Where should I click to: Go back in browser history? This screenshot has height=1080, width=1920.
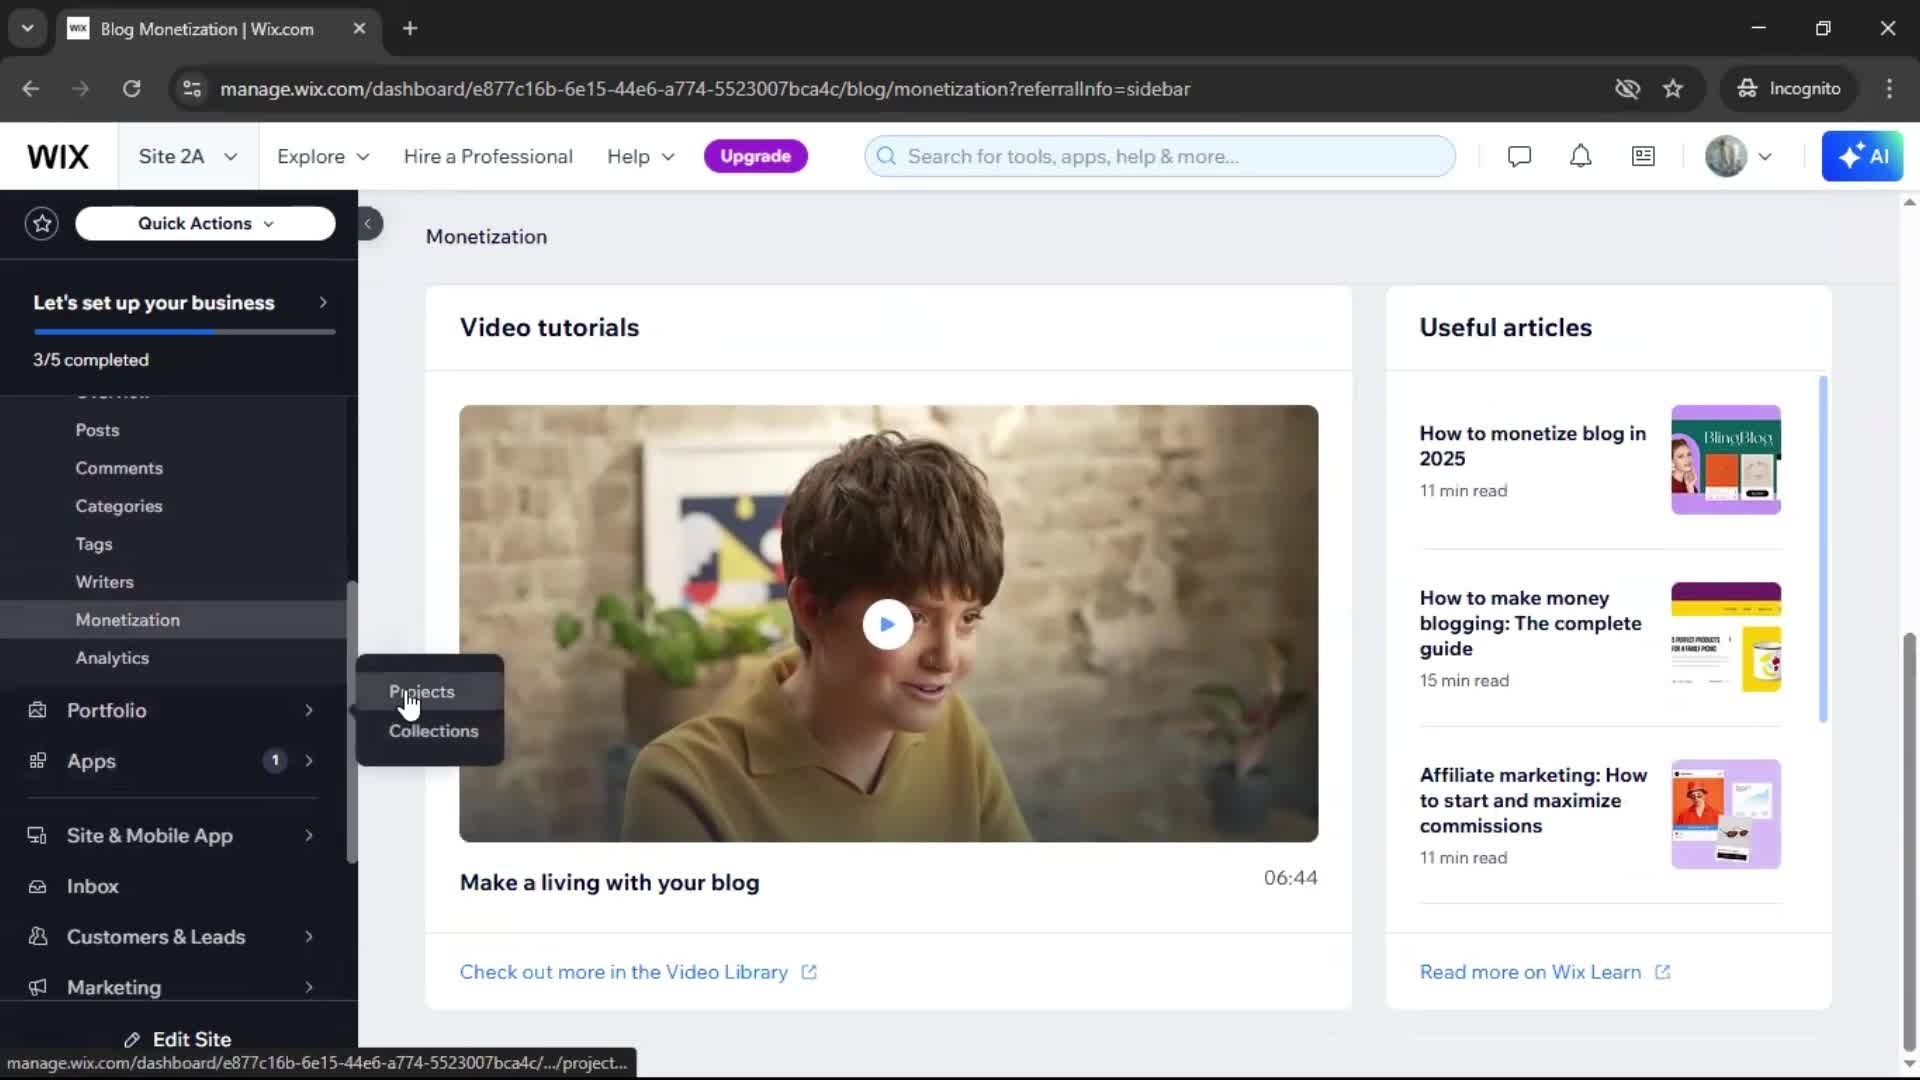pos(31,89)
